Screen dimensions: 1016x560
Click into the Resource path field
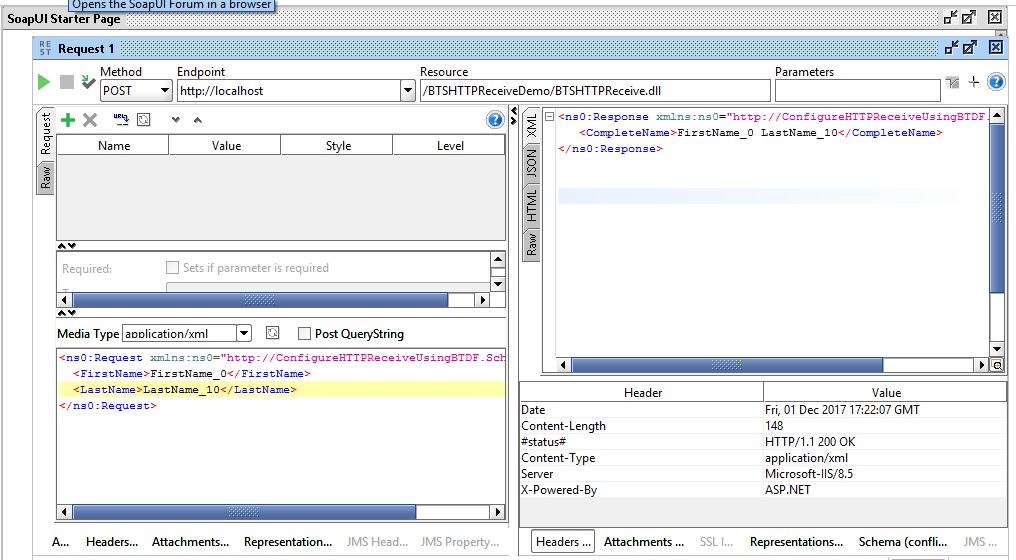595,91
